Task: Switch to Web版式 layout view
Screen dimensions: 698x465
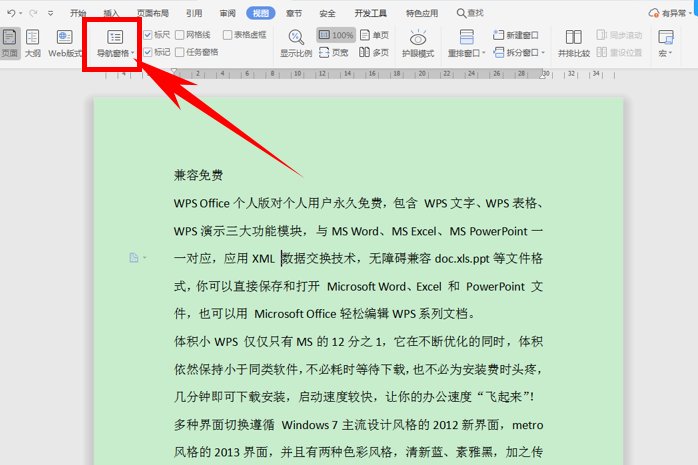Action: 65,43
